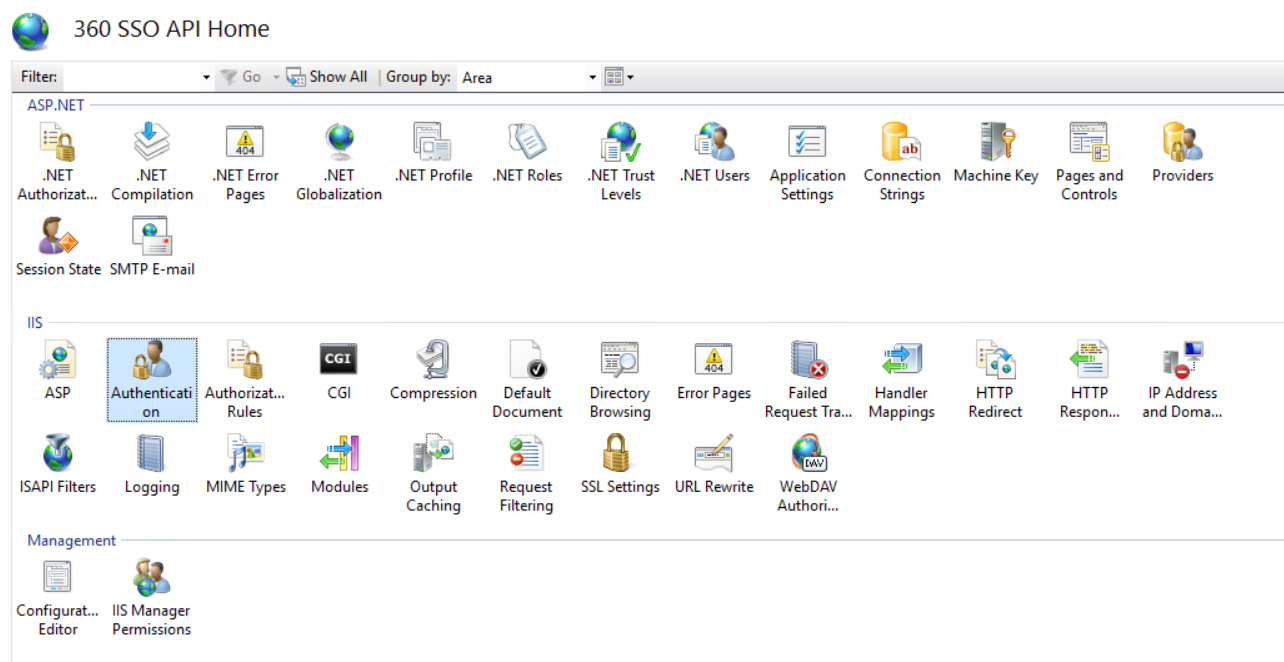Image resolution: width=1284 pixels, height=662 pixels.
Task: Collapse the IIS group header
Action: (x=35, y=322)
